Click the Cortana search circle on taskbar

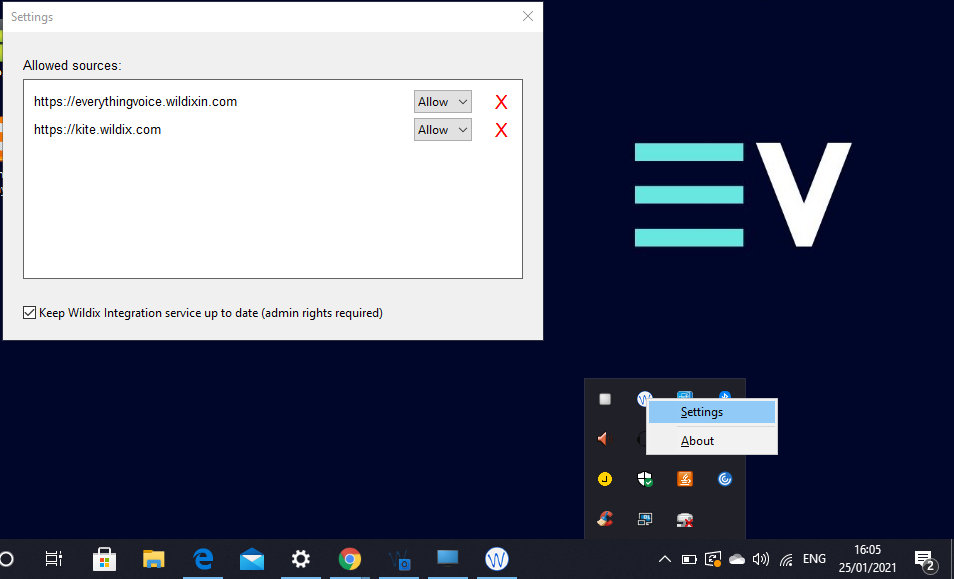[x=7, y=559]
